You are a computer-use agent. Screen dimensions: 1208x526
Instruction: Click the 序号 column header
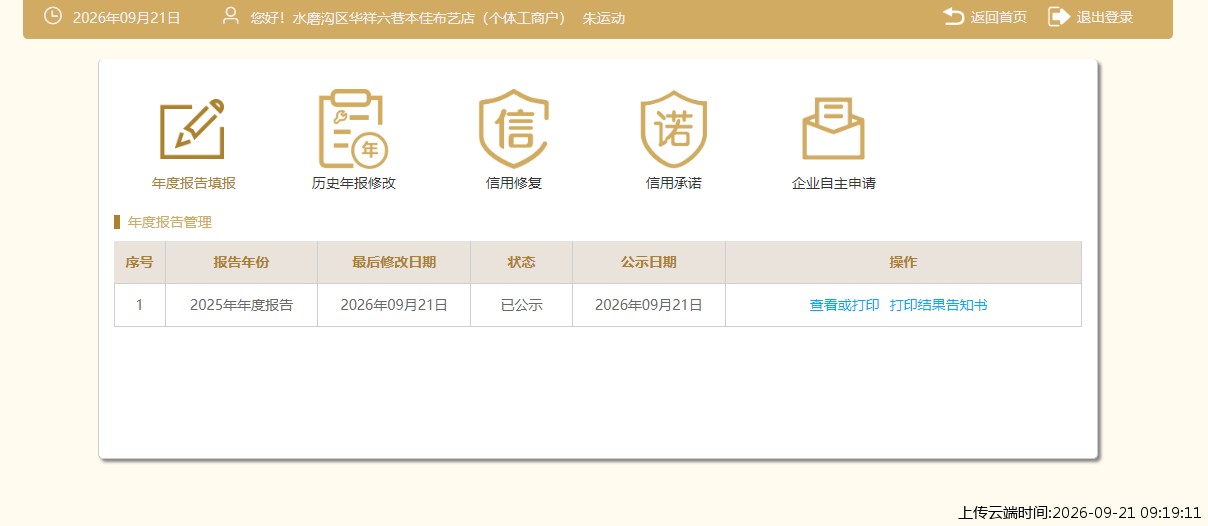139,262
